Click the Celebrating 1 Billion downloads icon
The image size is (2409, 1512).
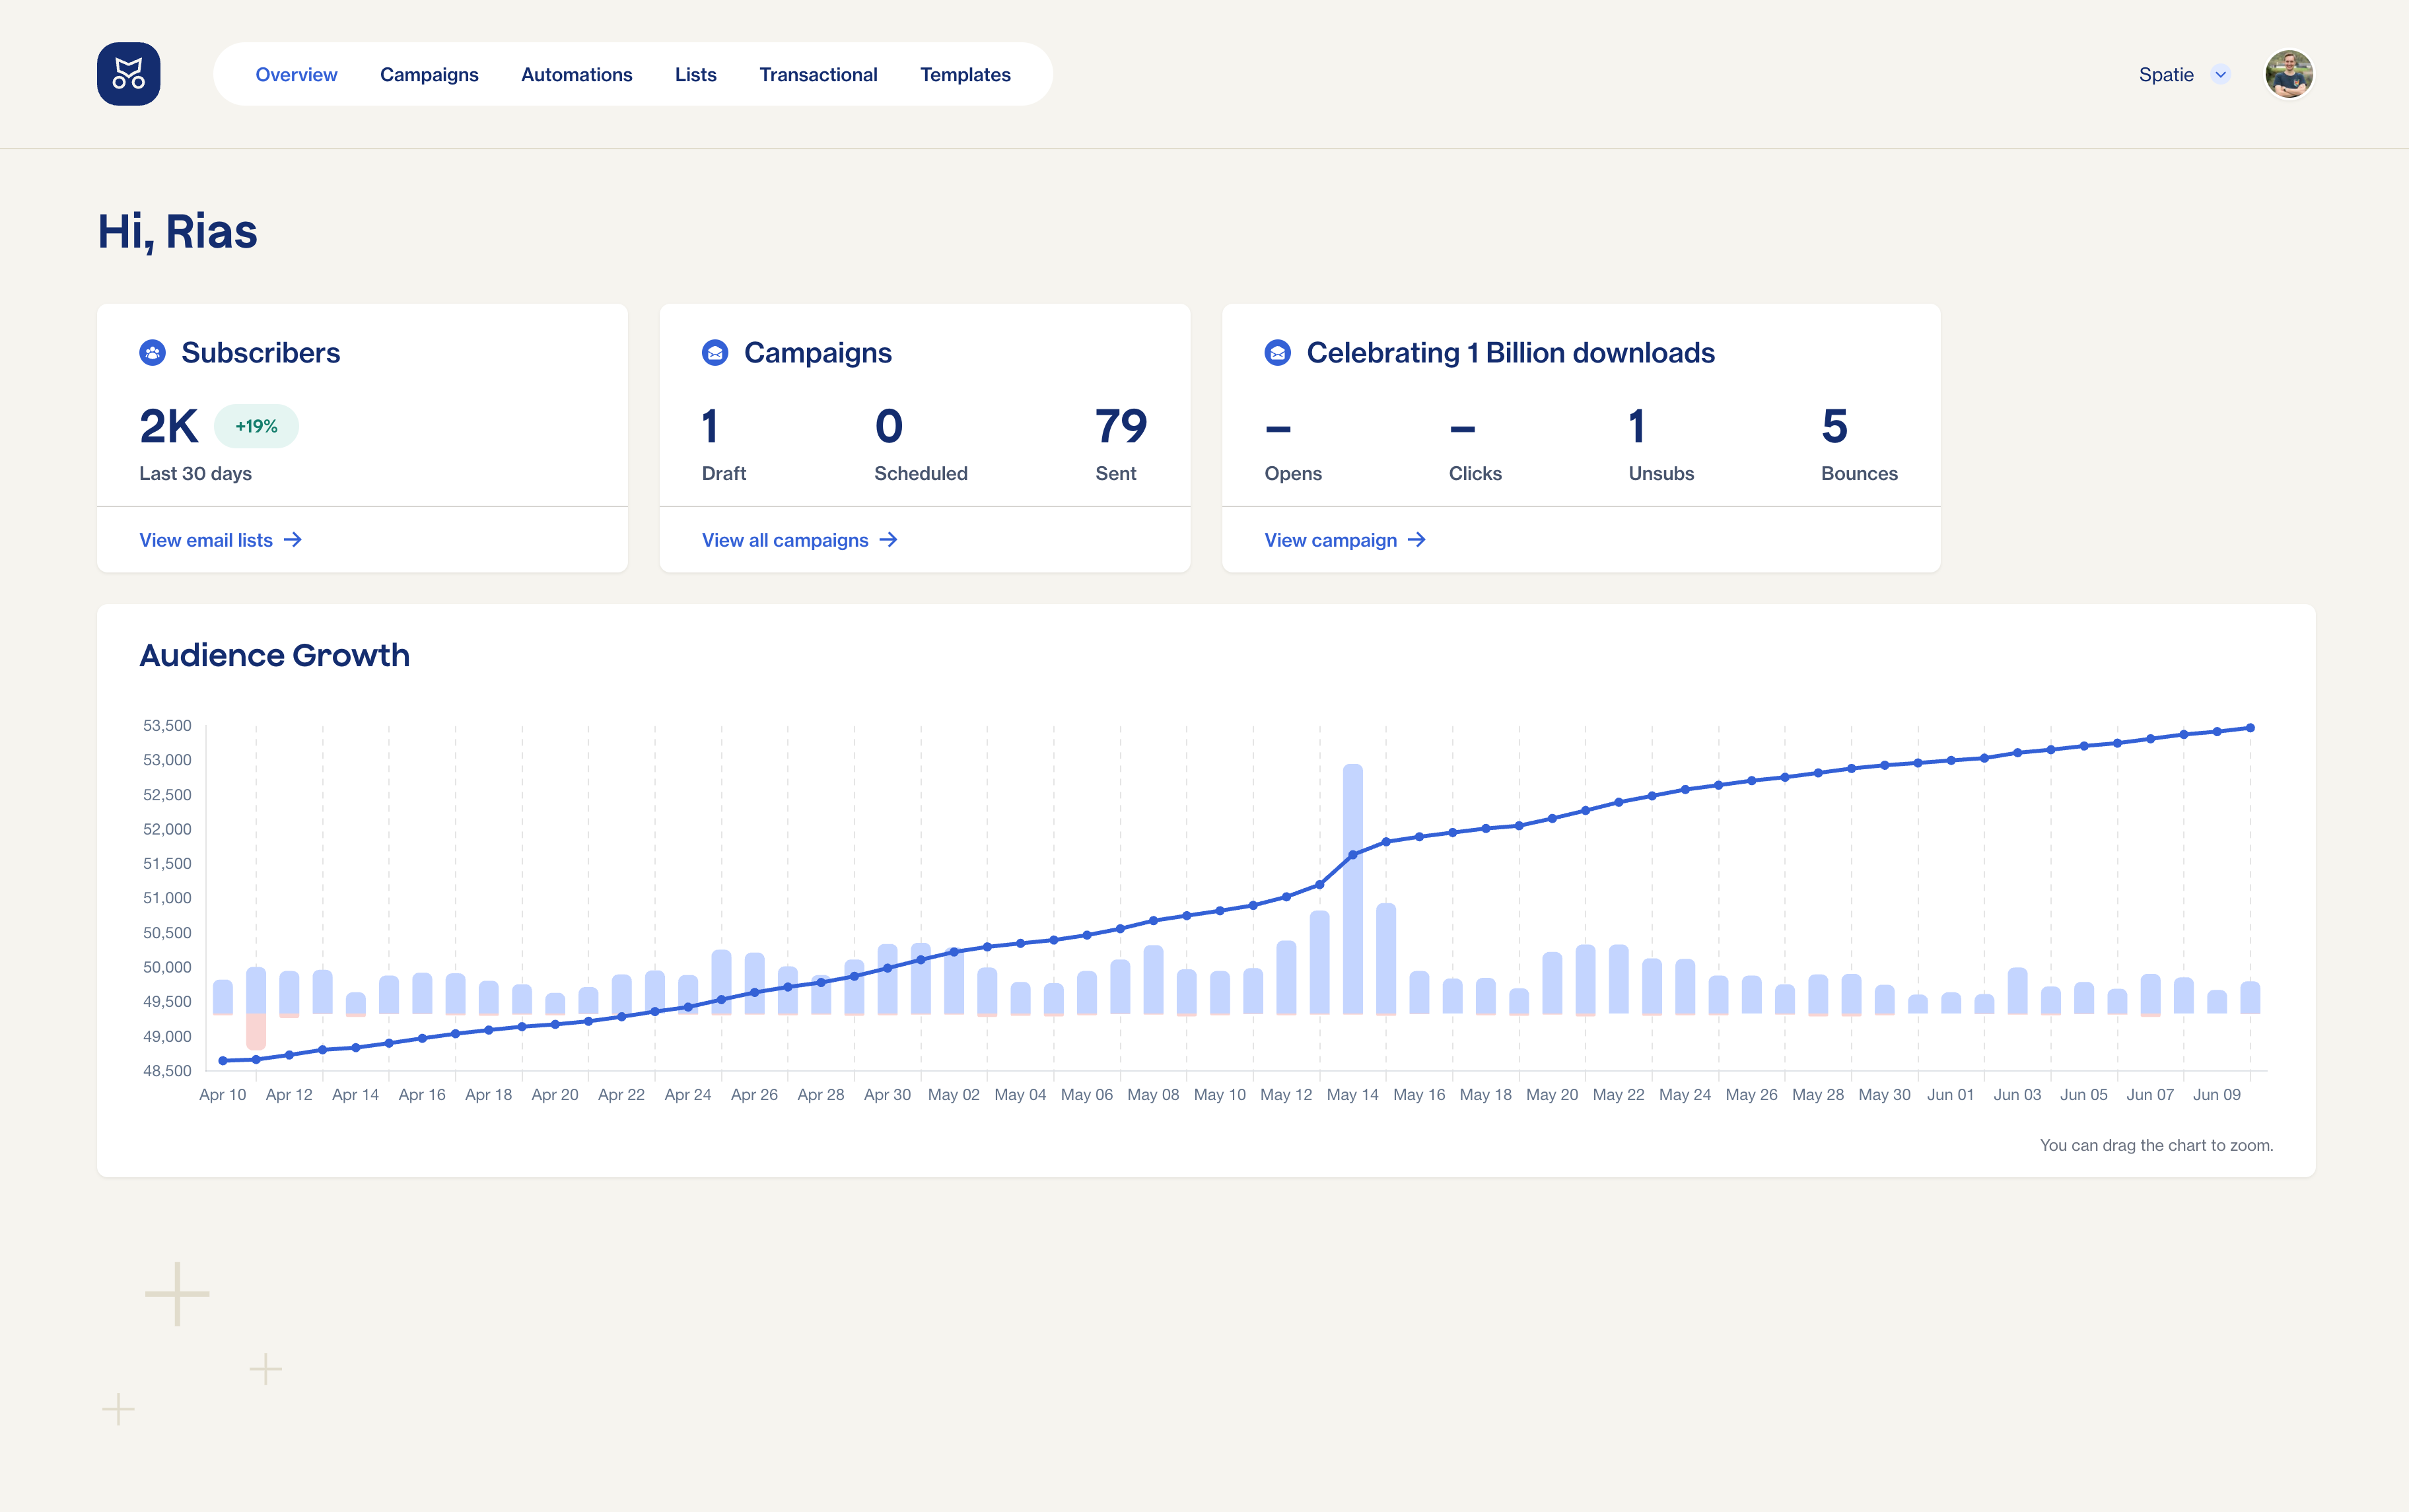1277,353
